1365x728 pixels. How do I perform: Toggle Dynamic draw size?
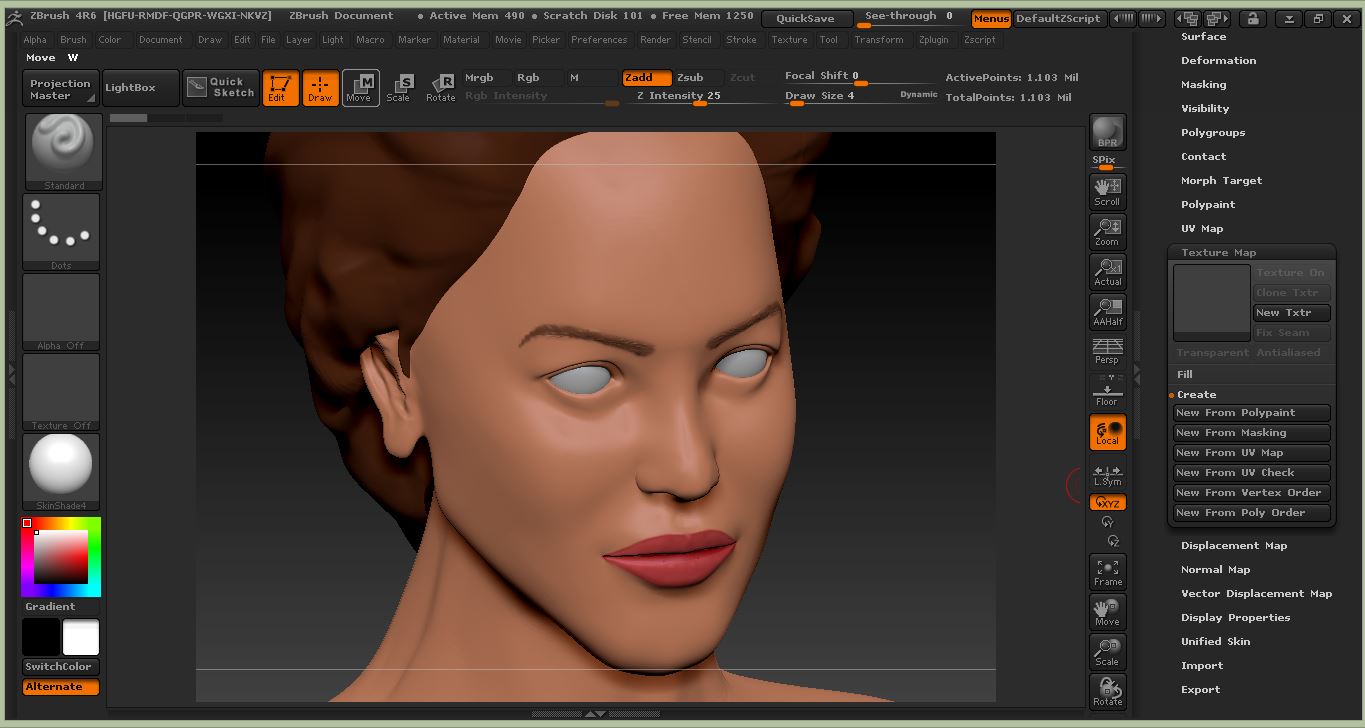click(918, 95)
